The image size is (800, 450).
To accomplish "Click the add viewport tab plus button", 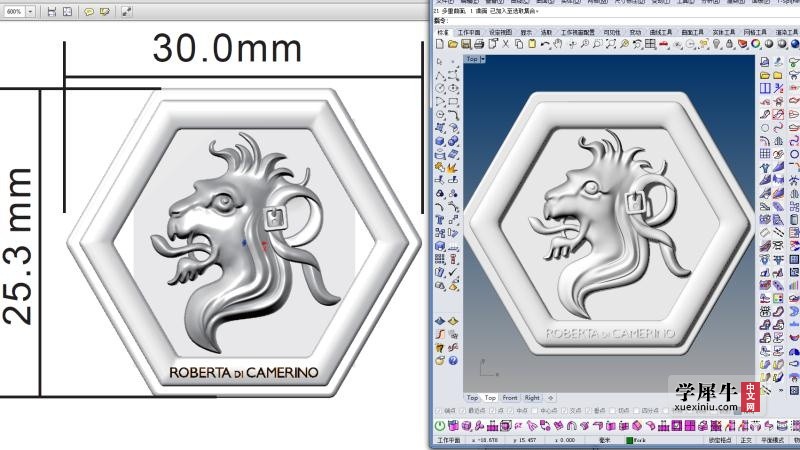I will pos(551,397).
